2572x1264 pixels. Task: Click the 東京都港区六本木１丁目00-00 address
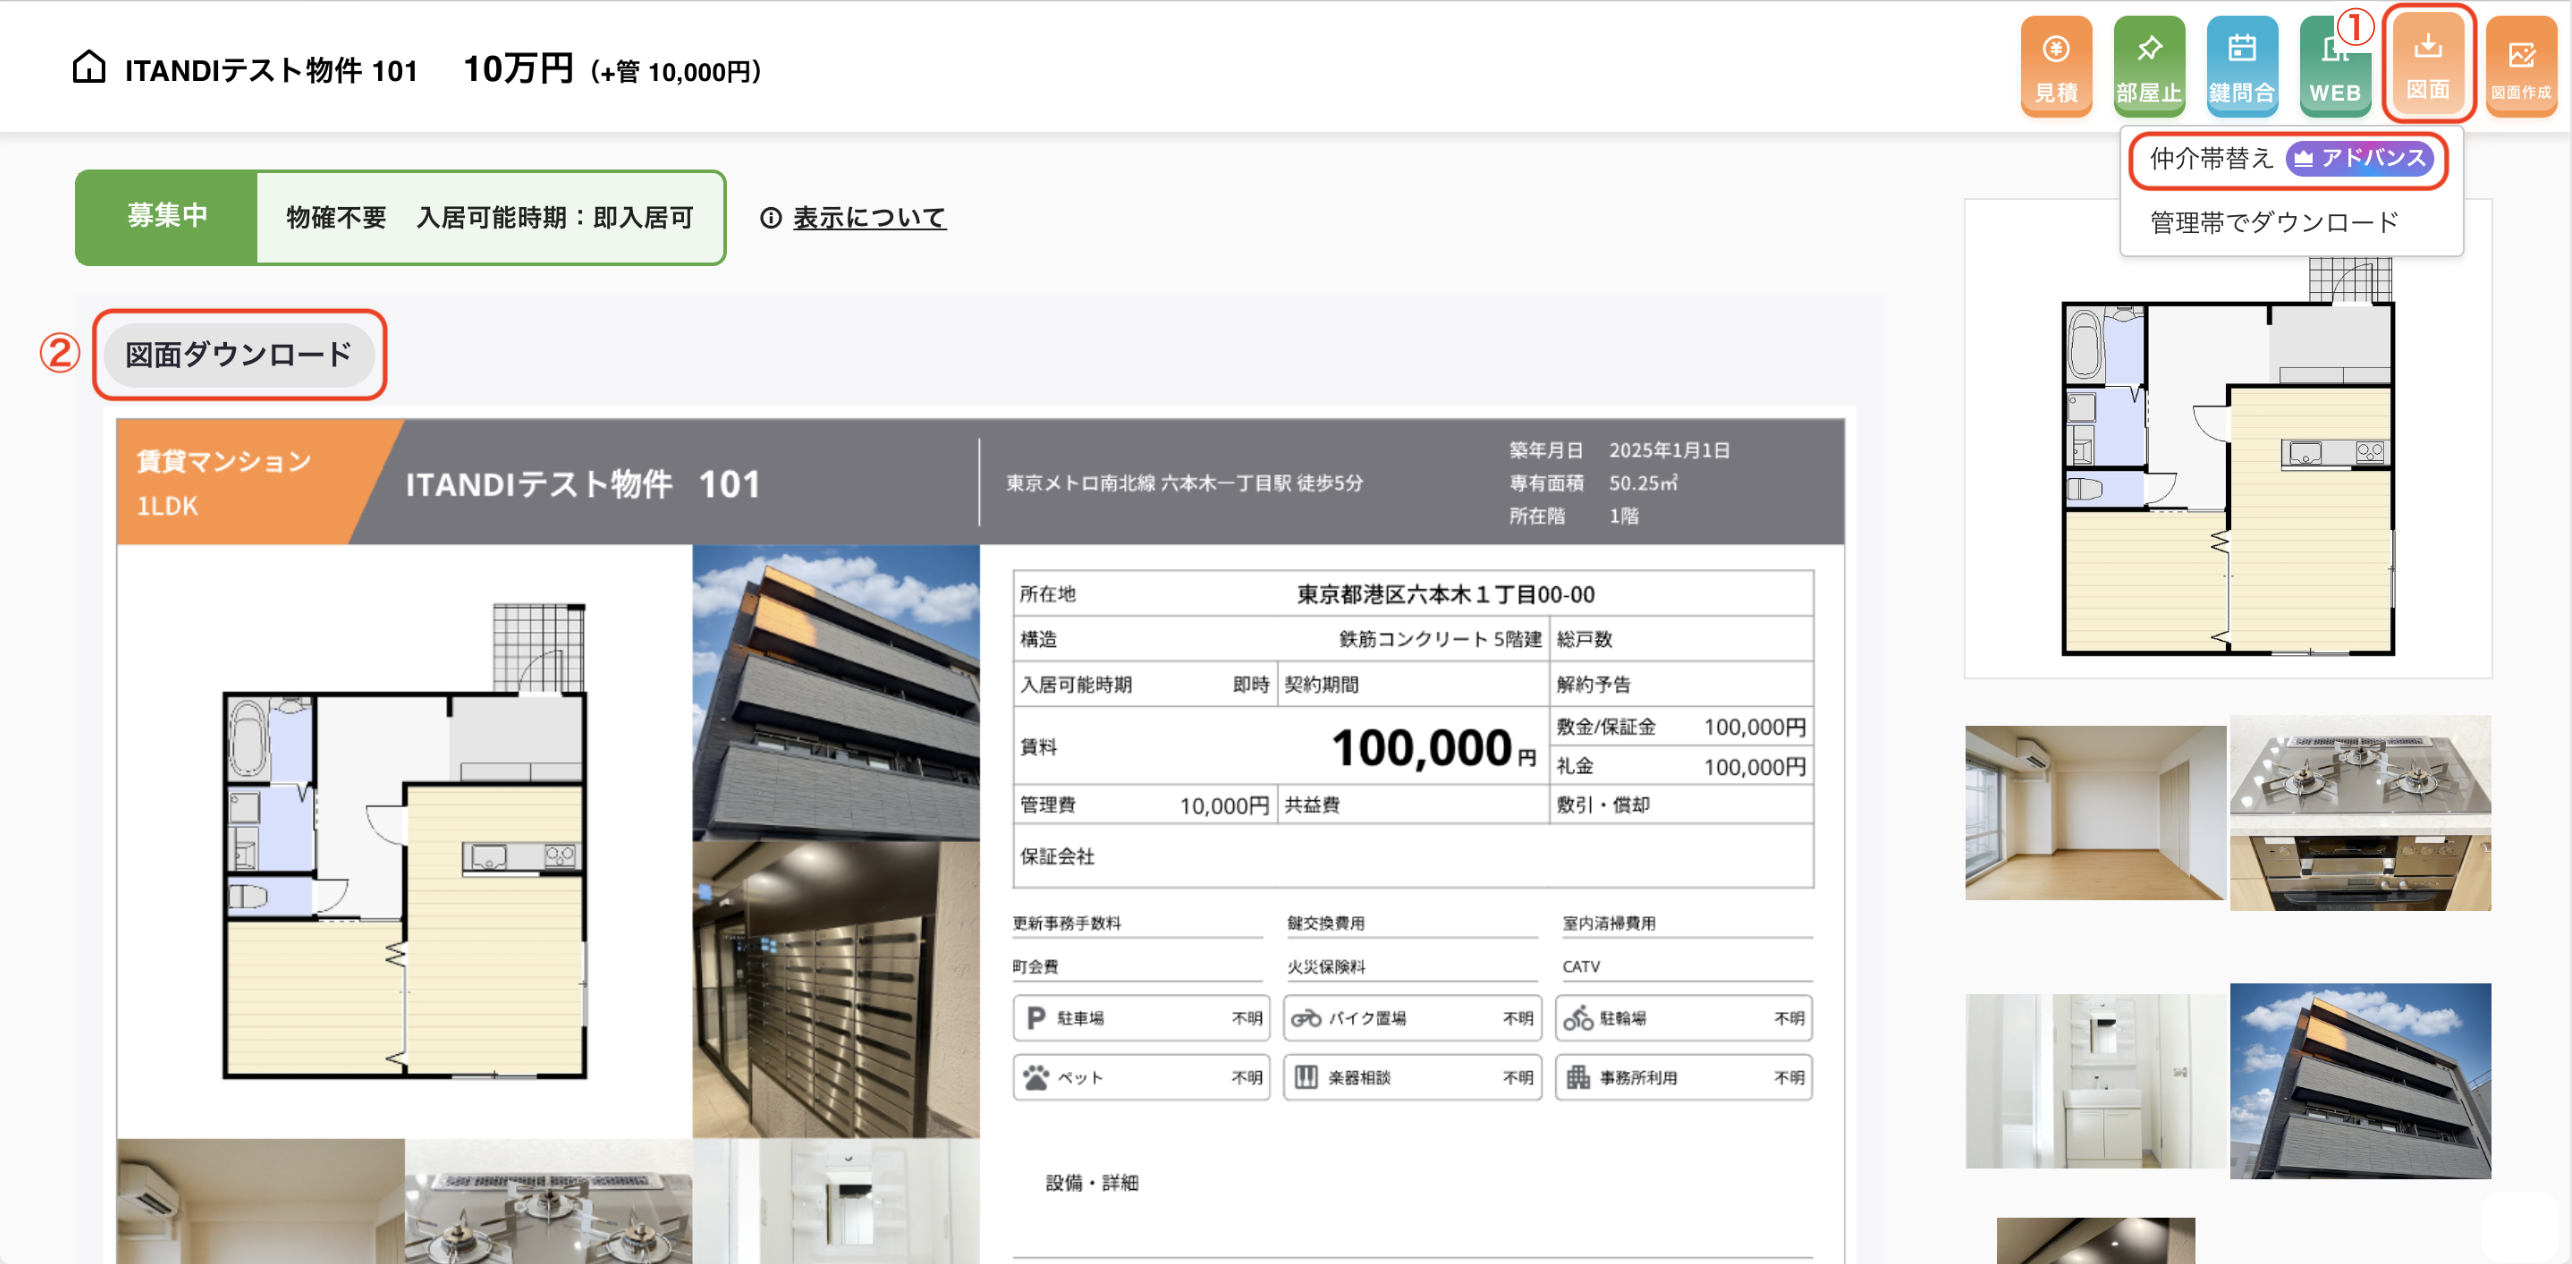click(1445, 594)
